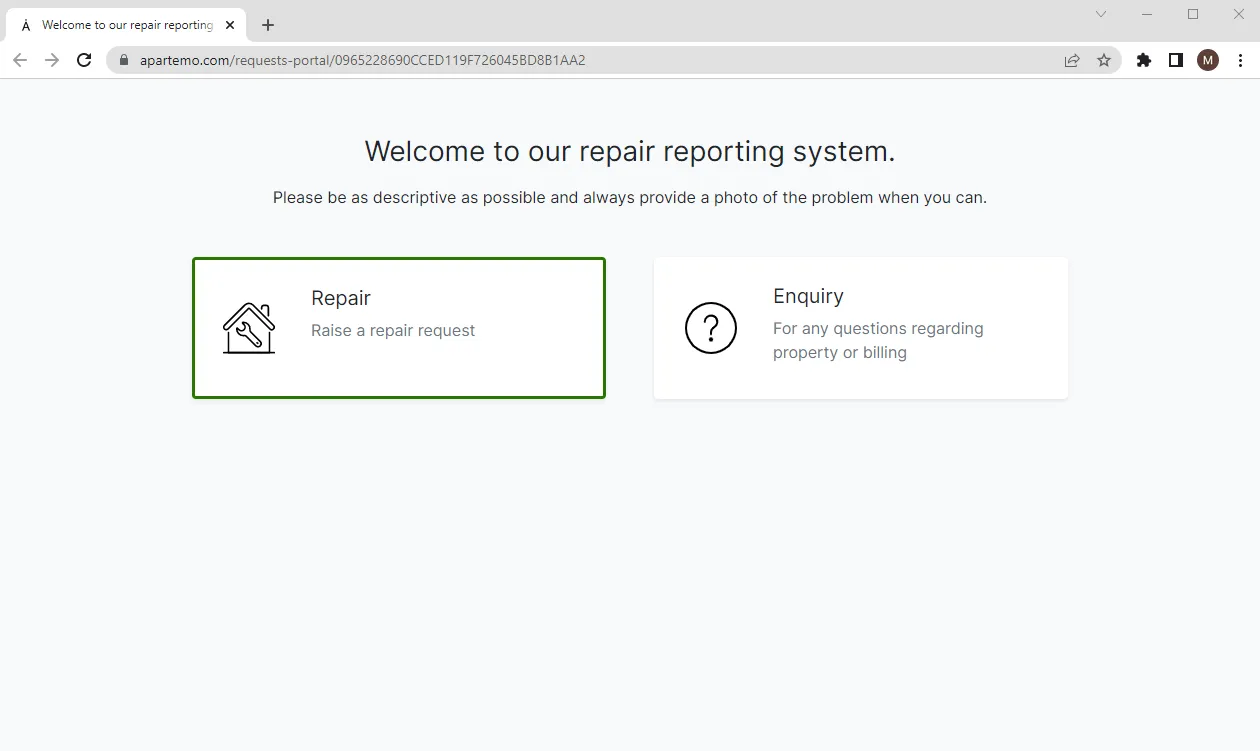Open the chevron dropdown above the window controls
The height and width of the screenshot is (751, 1260).
pyautogui.click(x=1100, y=15)
